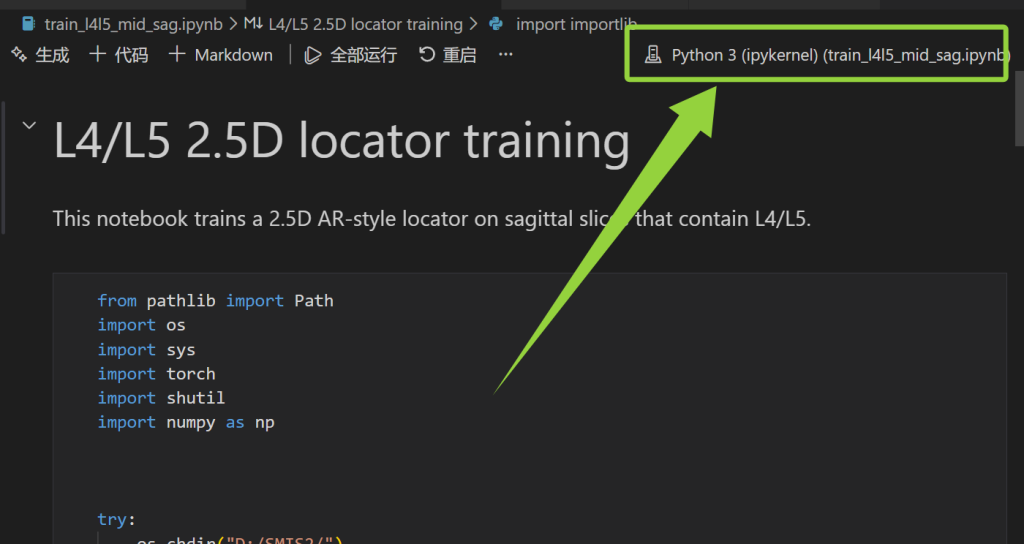1024x544 pixels.
Task: Insert a new Markdown cell
Action: tap(221, 55)
